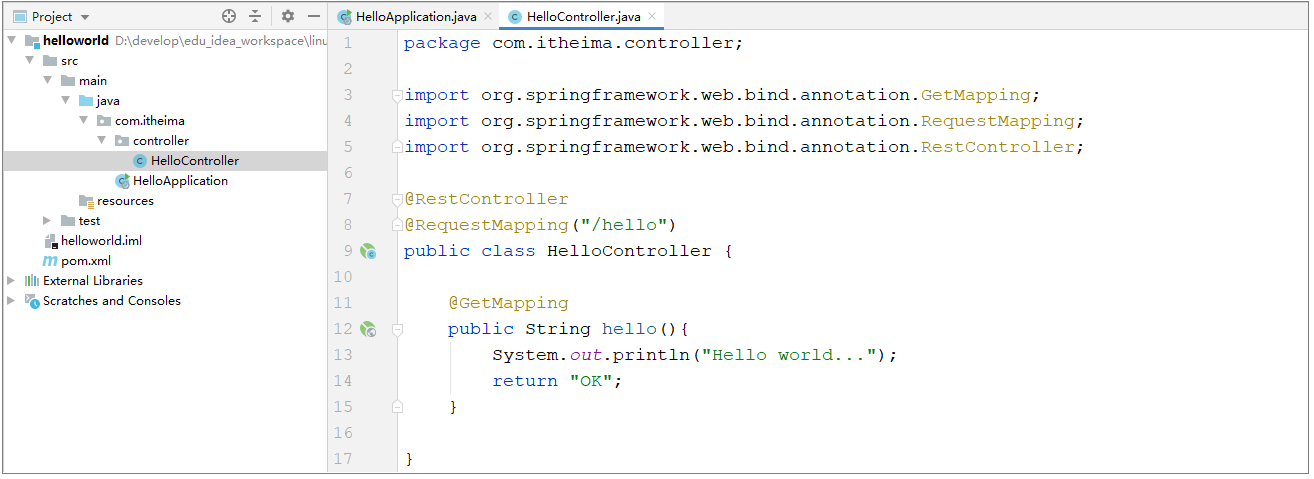Expand the test folder
The image size is (1314, 479).
tap(47, 221)
